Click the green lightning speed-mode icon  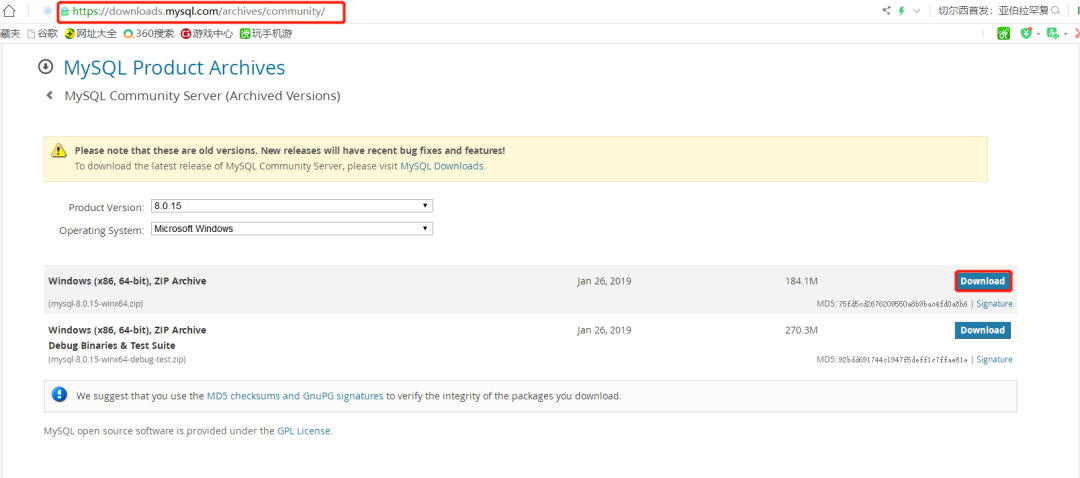[x=901, y=11]
